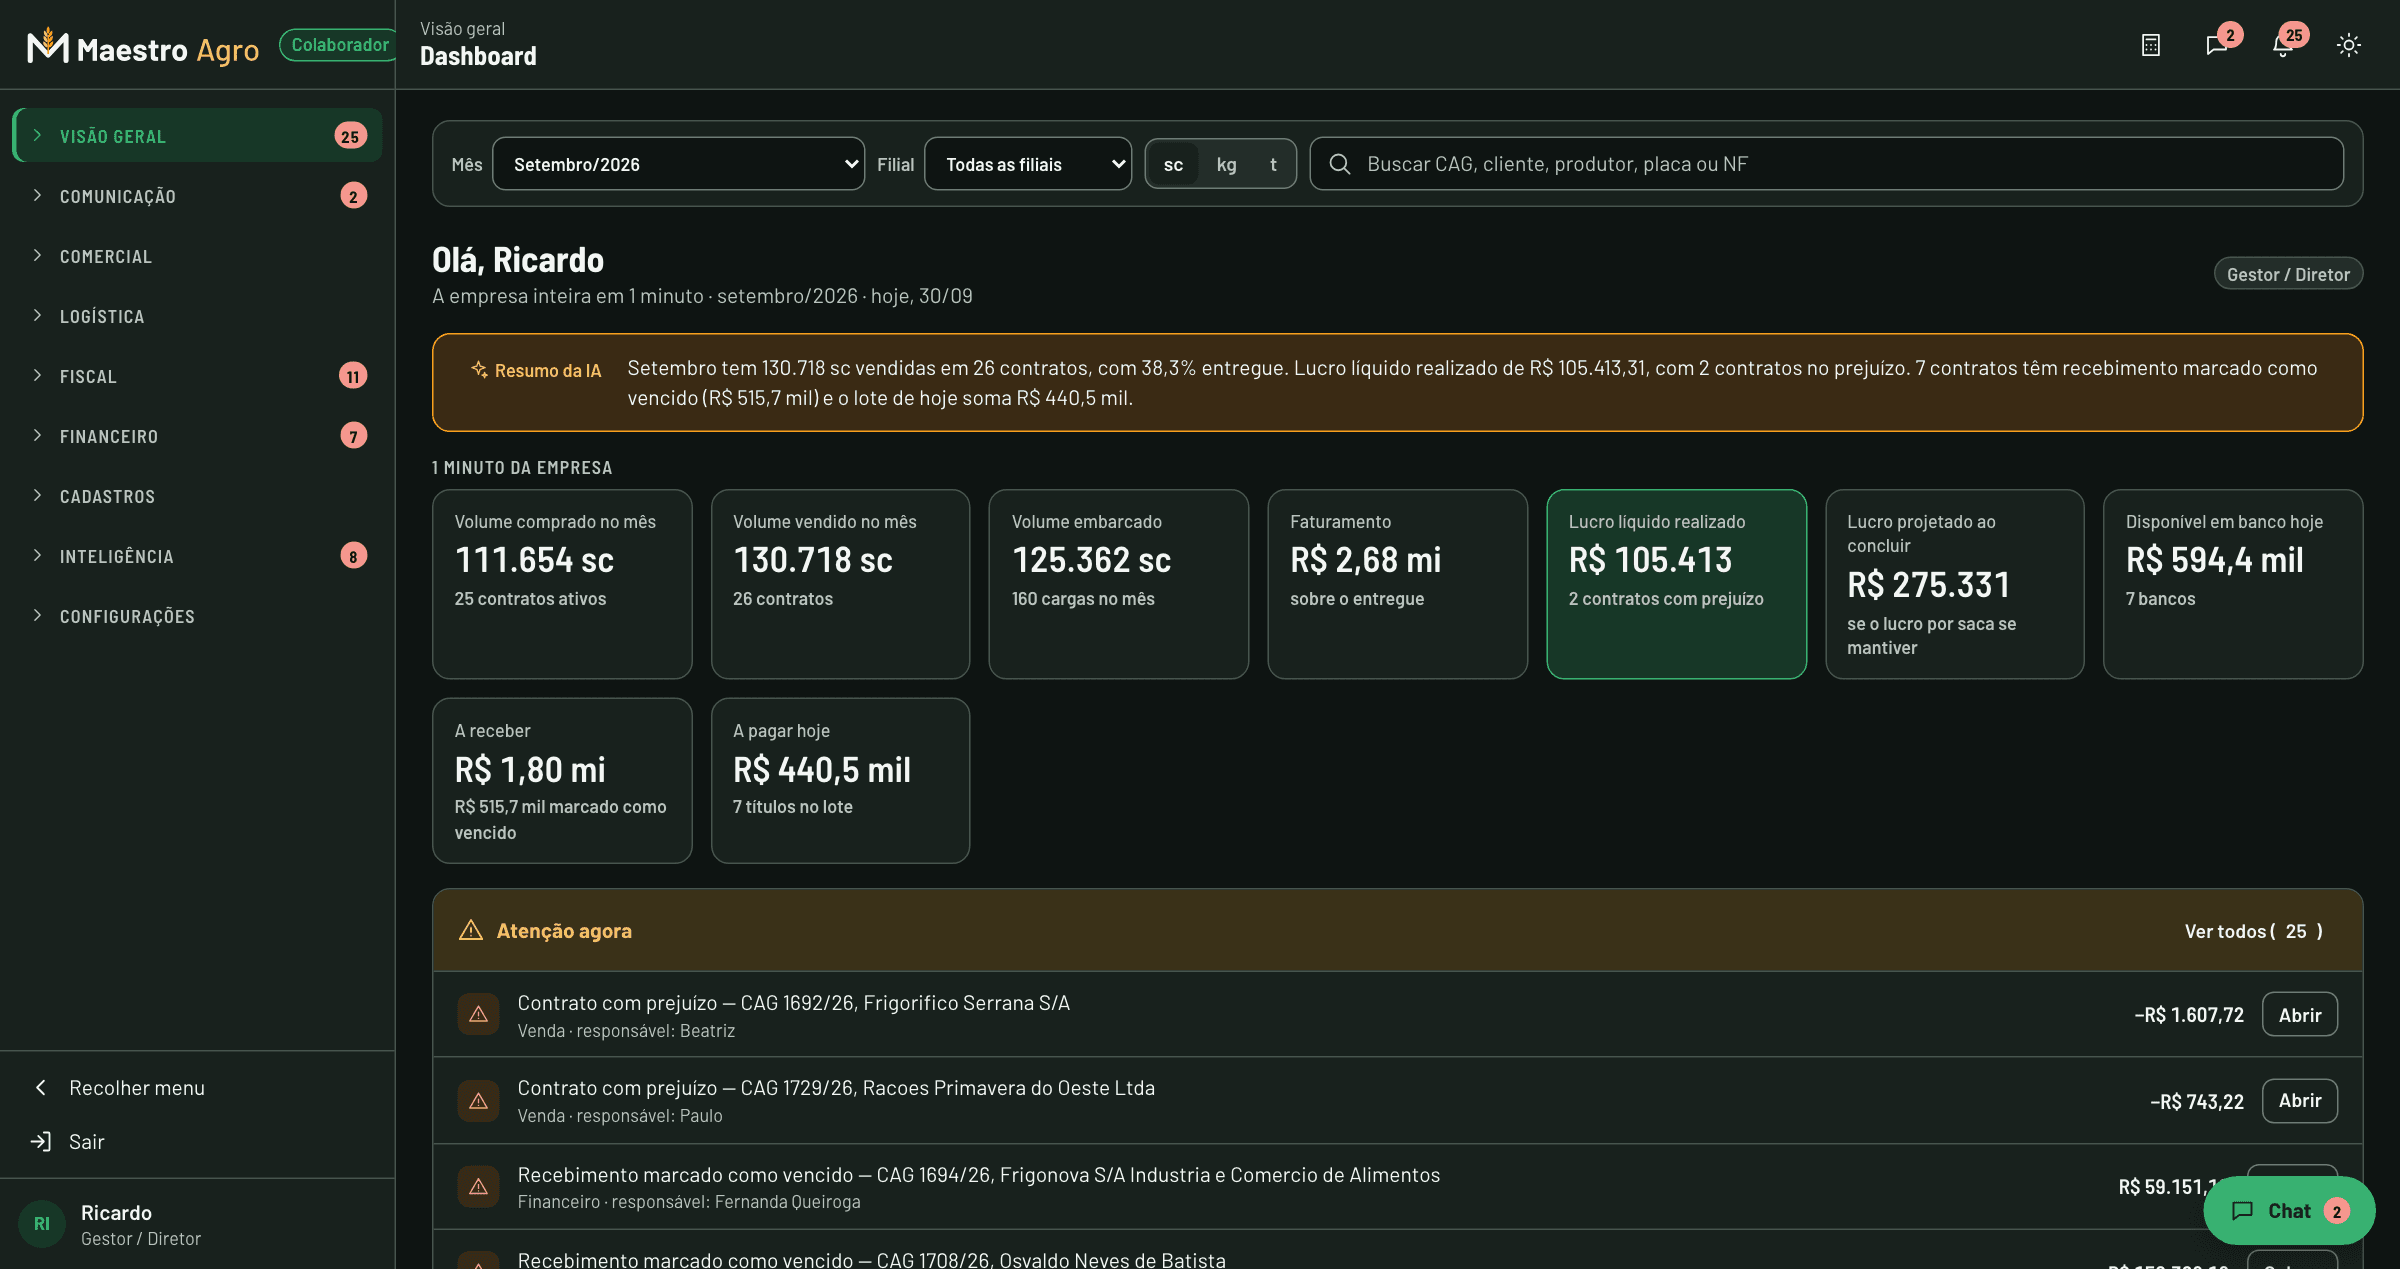The image size is (2400, 1269).
Task: Open Configurações in the sidebar
Action: [198, 616]
